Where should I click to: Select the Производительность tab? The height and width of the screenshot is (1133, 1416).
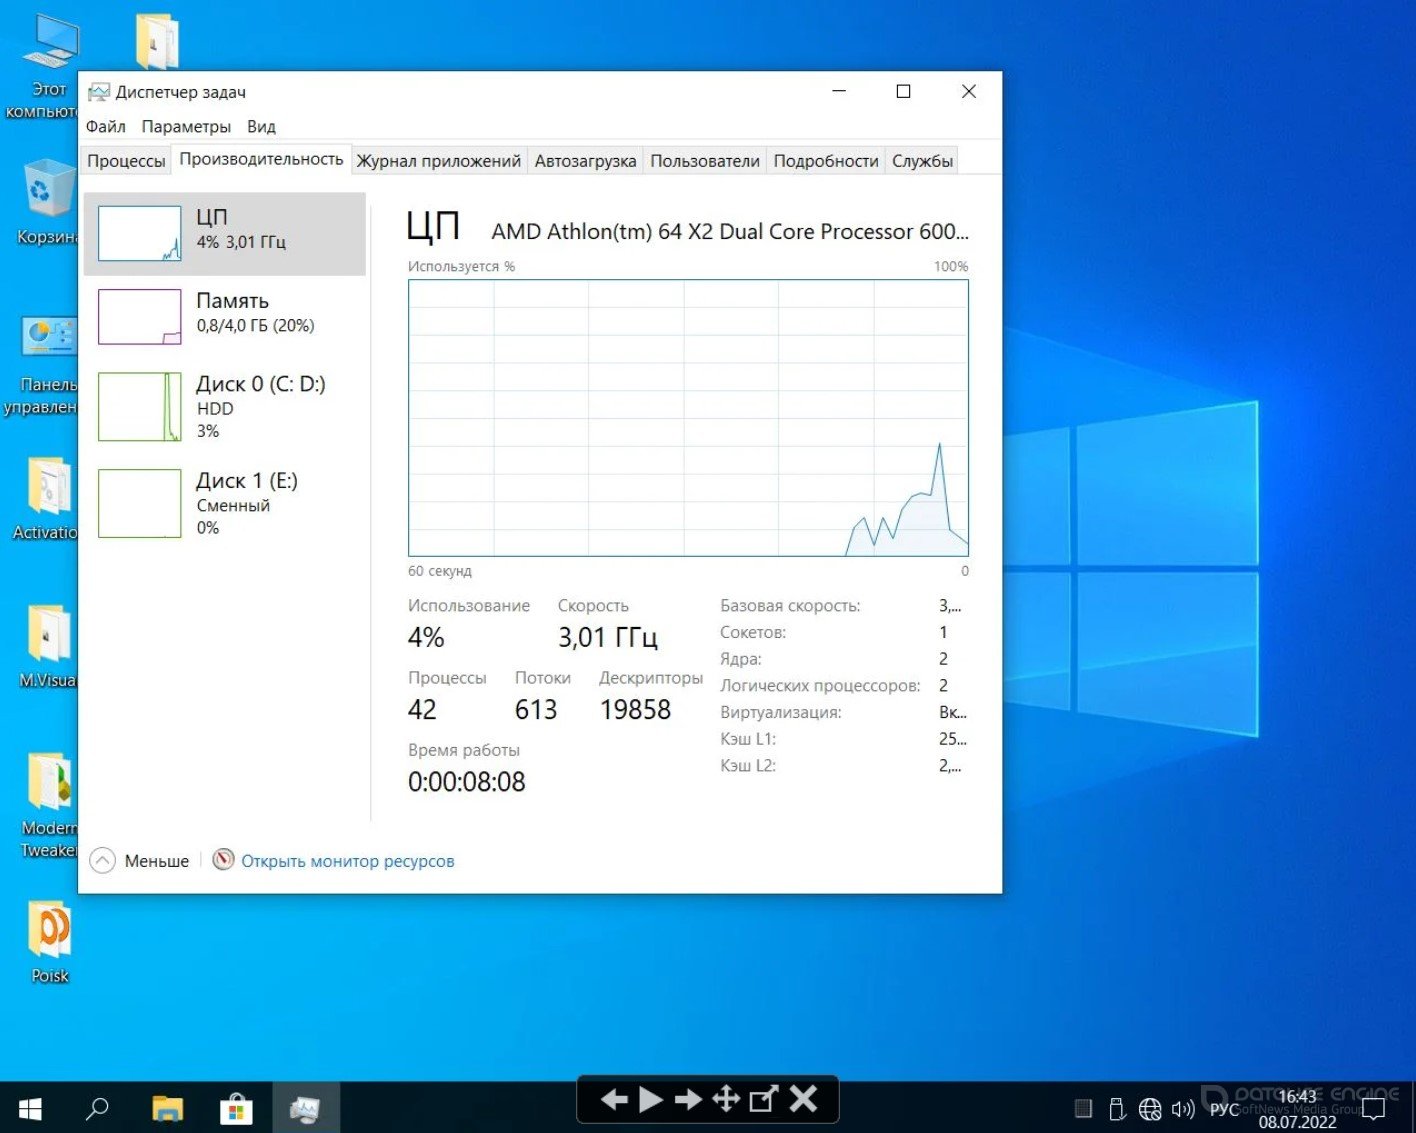(261, 160)
